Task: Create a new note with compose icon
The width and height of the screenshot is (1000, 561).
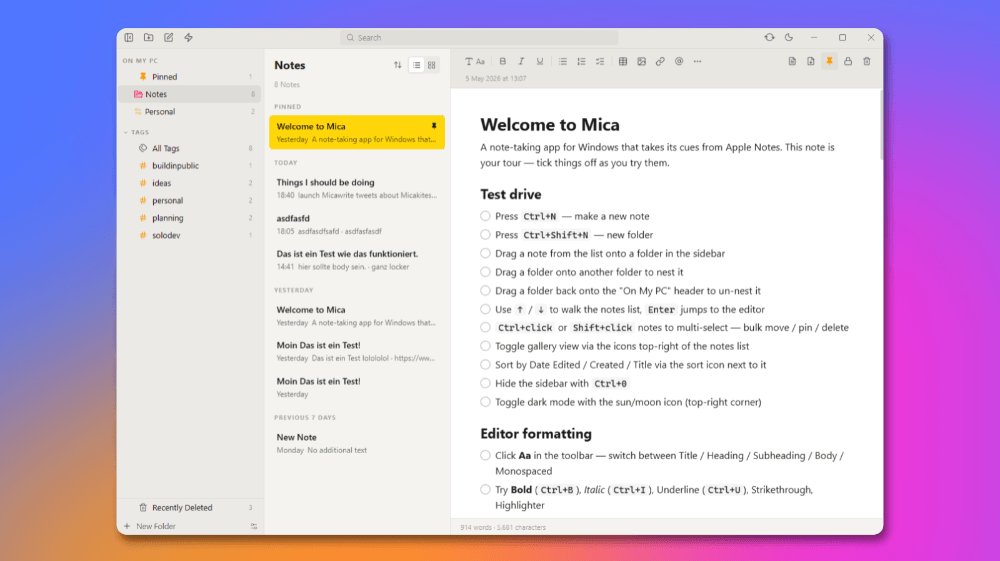Action: pos(168,38)
